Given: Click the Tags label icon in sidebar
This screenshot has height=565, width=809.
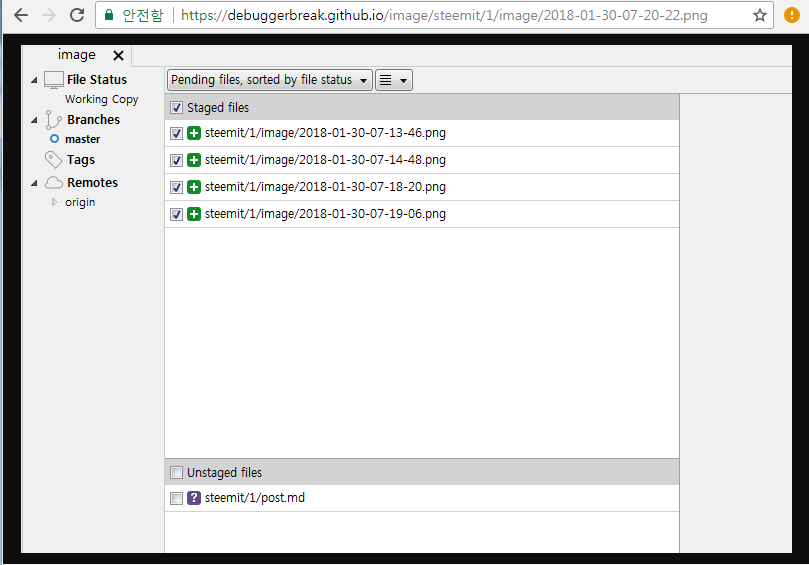Looking at the screenshot, I should tap(54, 160).
